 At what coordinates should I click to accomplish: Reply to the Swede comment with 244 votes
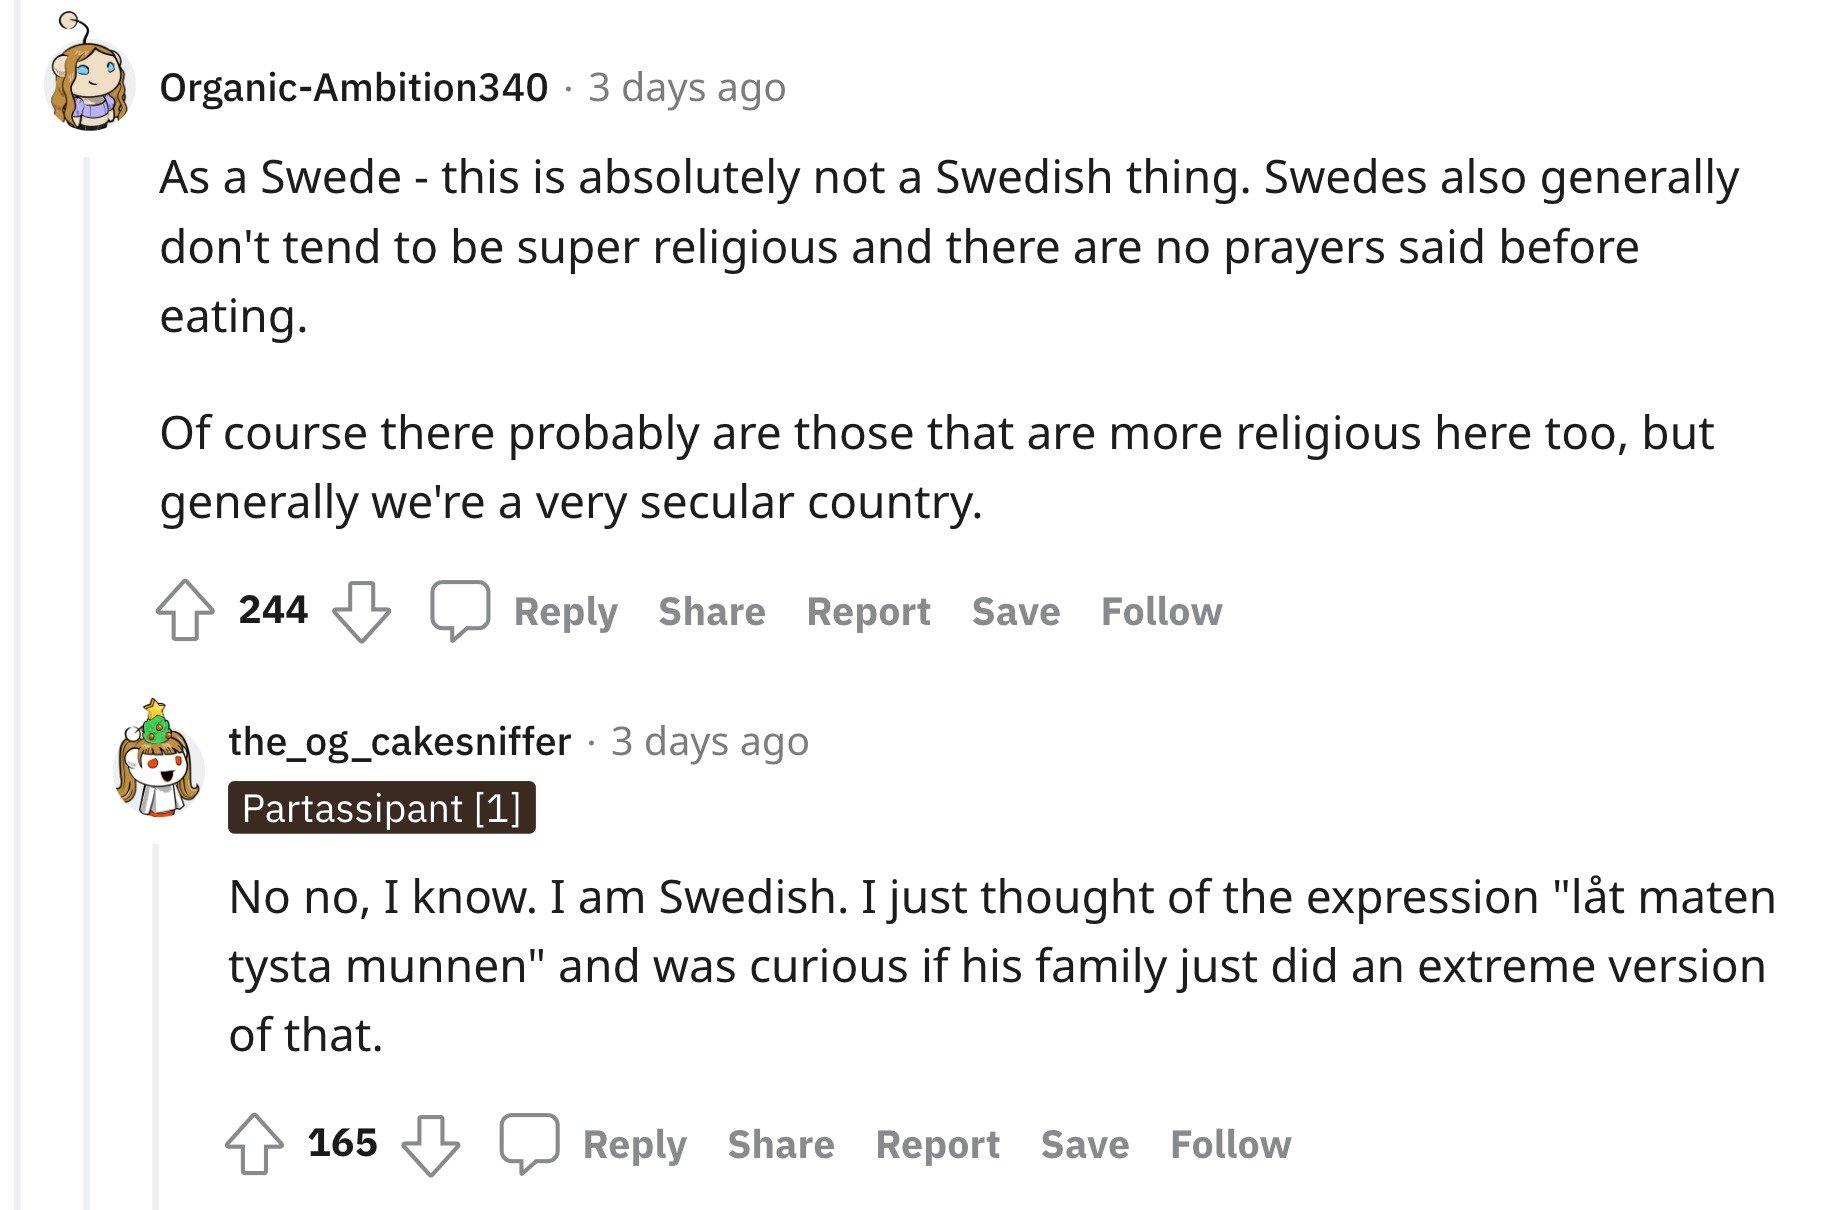pos(566,611)
